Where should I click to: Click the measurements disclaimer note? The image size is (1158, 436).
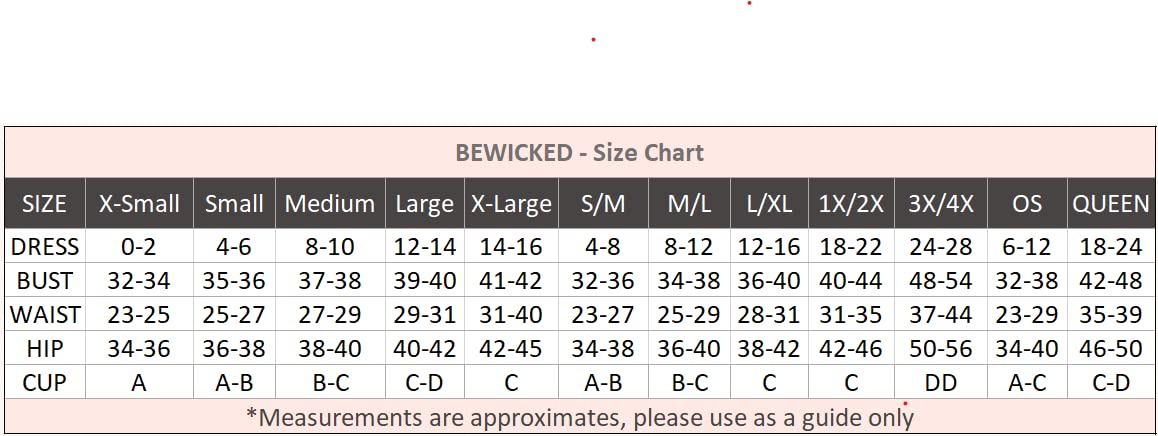[x=579, y=416]
